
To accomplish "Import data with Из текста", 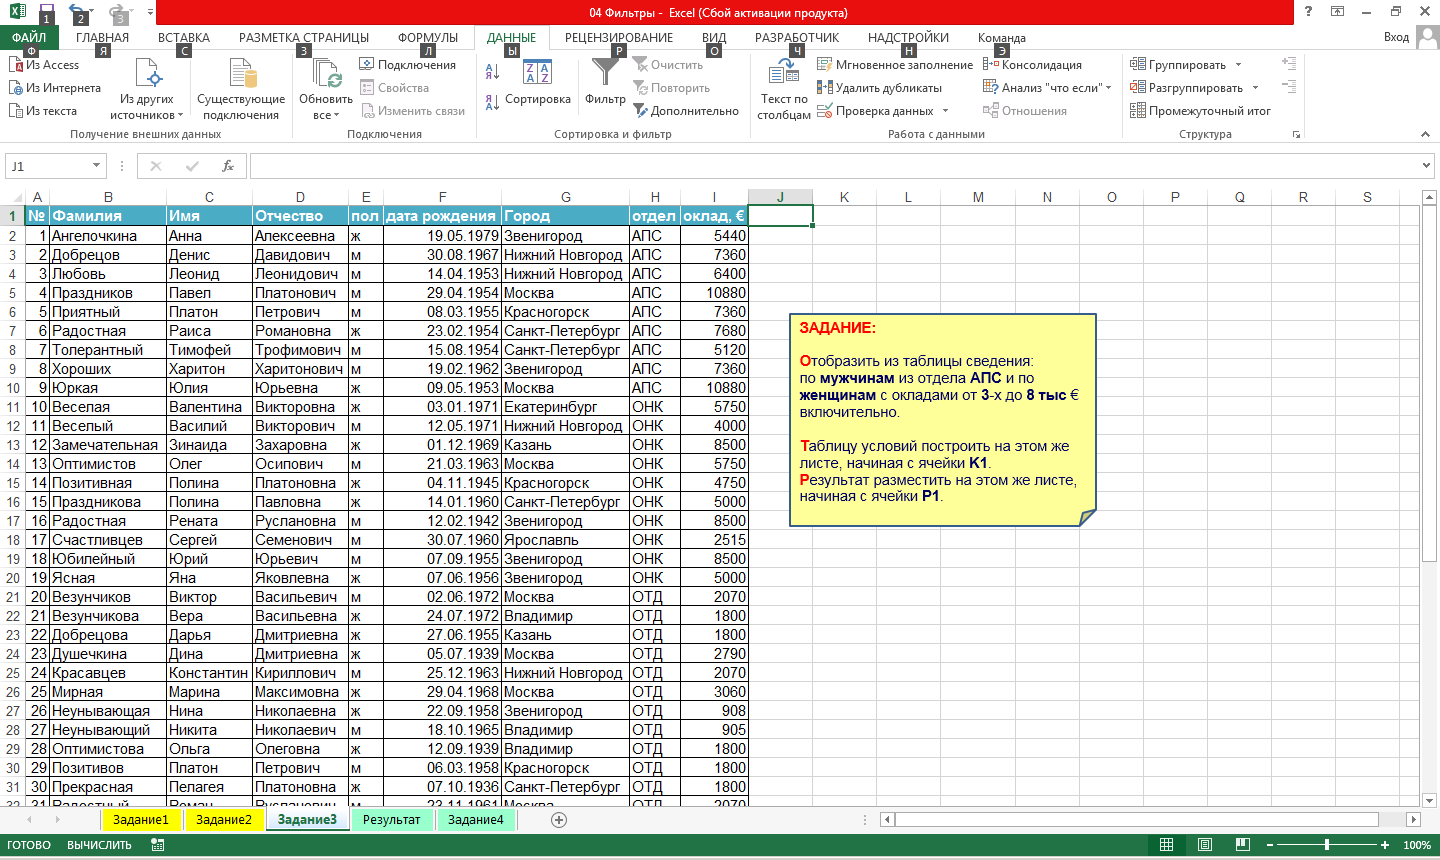I will [x=43, y=111].
